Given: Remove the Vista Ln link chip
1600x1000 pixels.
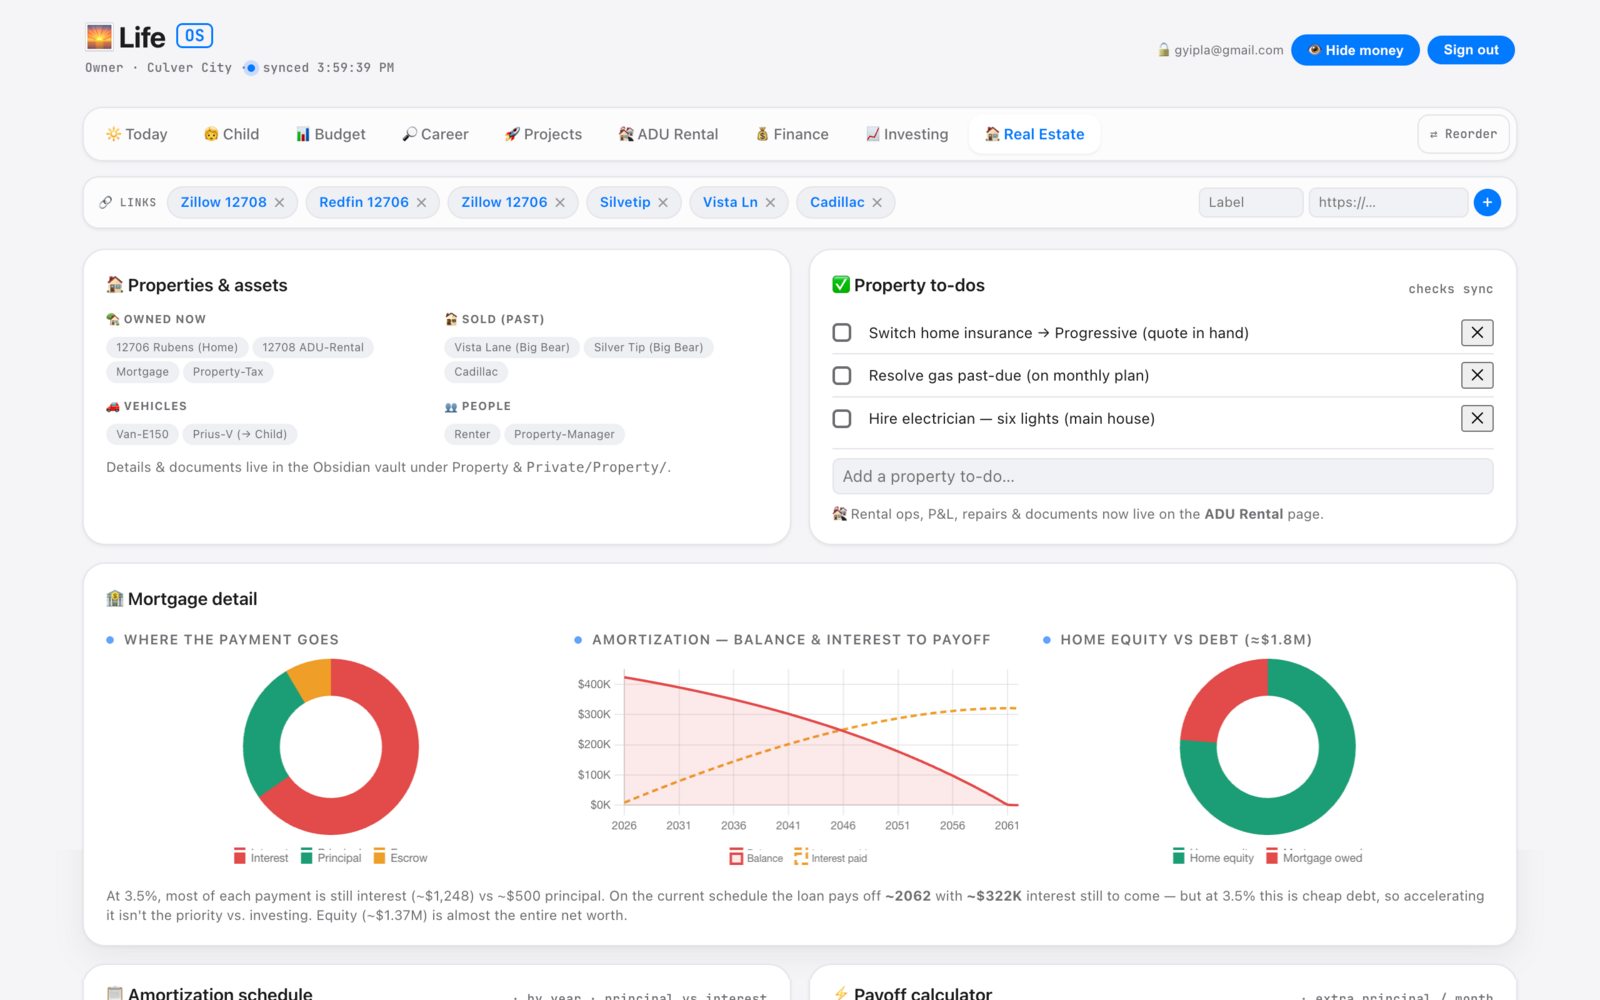Looking at the screenshot, I should coord(770,203).
